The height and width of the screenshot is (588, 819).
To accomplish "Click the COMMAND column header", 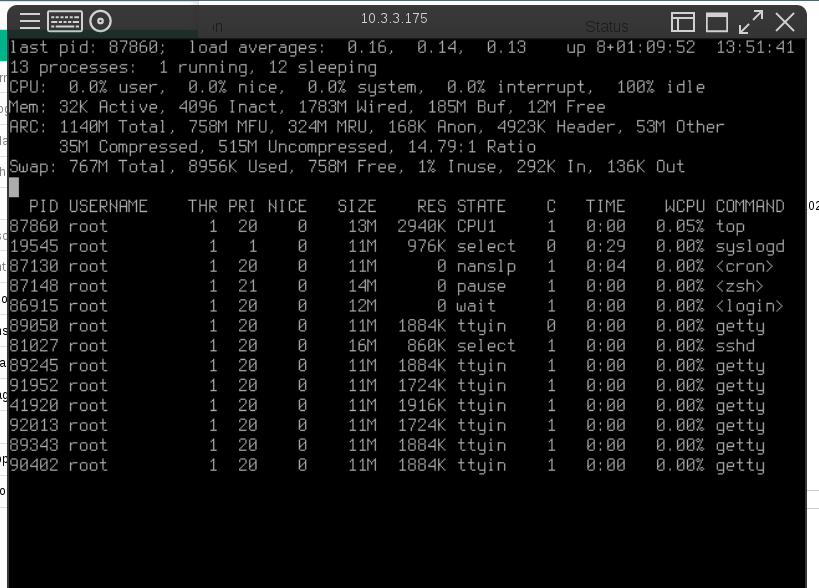I will 749,206.
